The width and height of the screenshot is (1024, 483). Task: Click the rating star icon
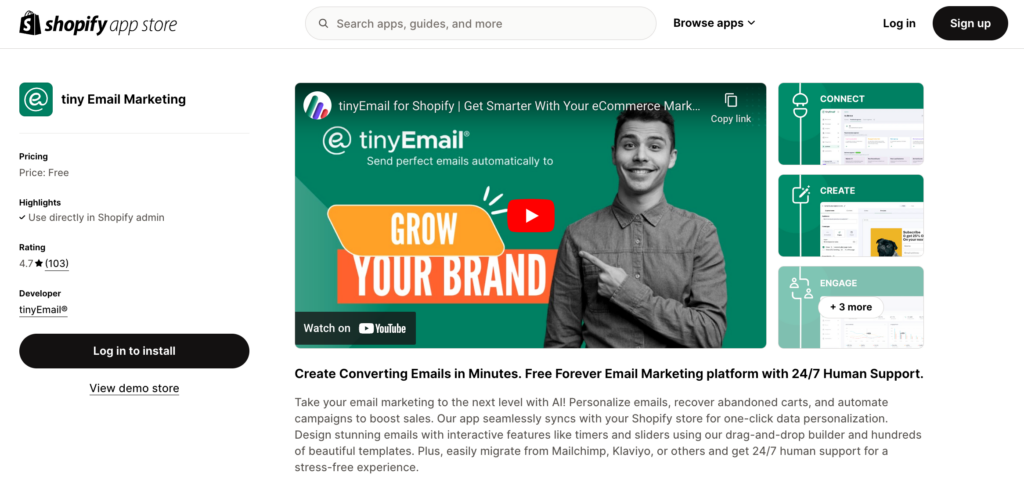point(39,264)
